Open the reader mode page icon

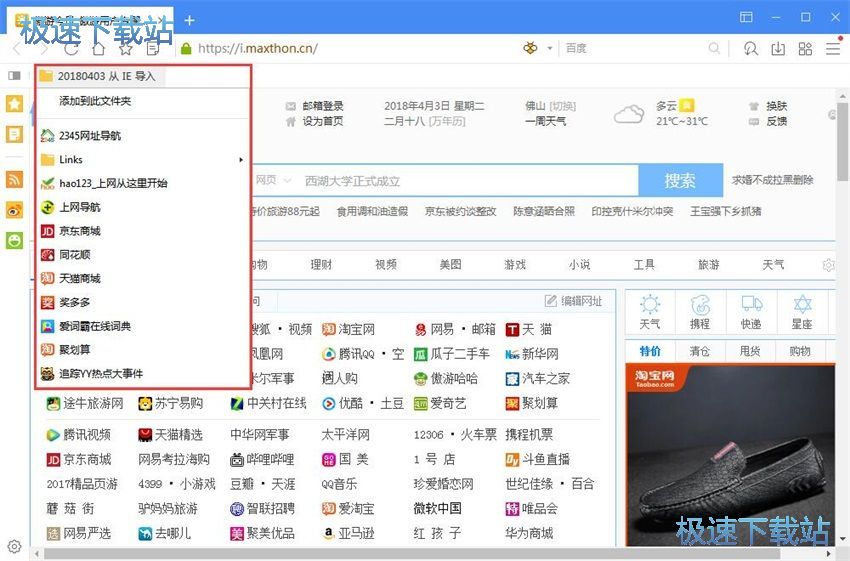point(153,49)
